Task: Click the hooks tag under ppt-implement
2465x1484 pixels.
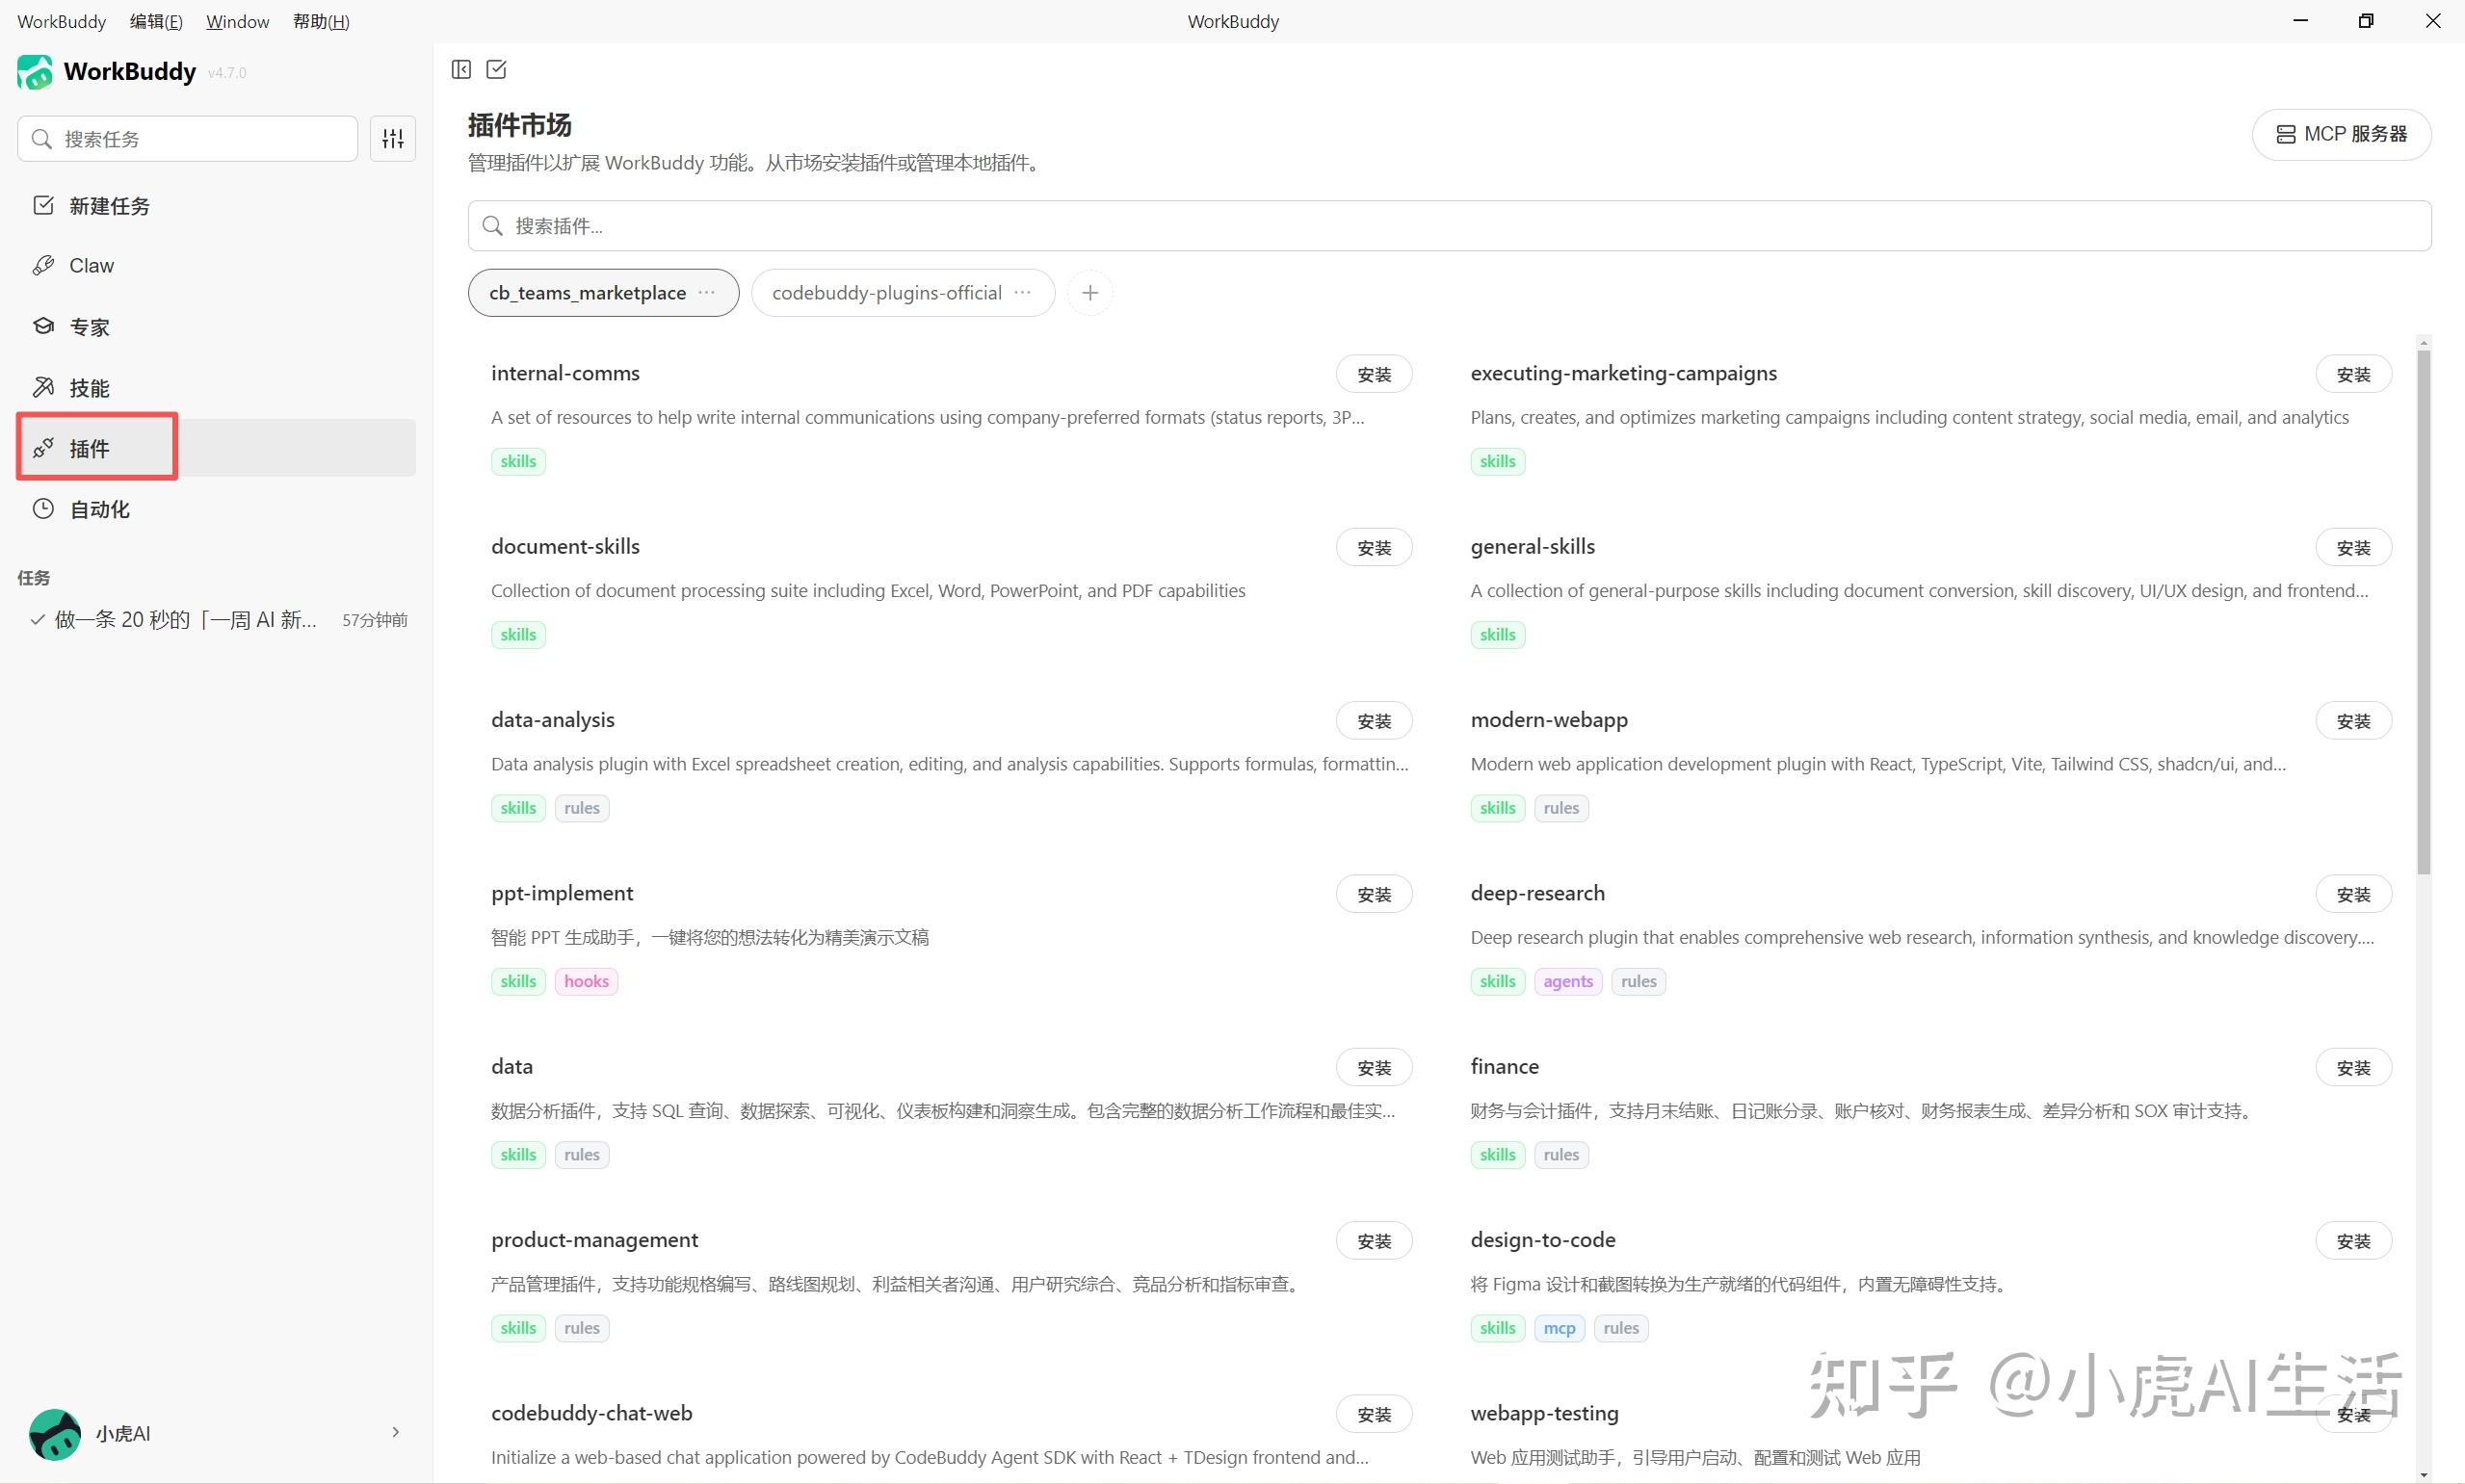Action: 586,981
